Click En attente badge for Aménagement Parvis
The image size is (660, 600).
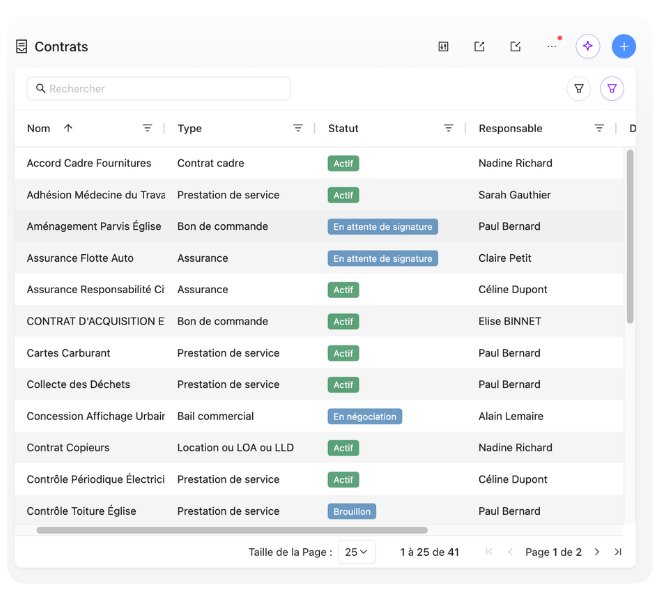coord(383,227)
